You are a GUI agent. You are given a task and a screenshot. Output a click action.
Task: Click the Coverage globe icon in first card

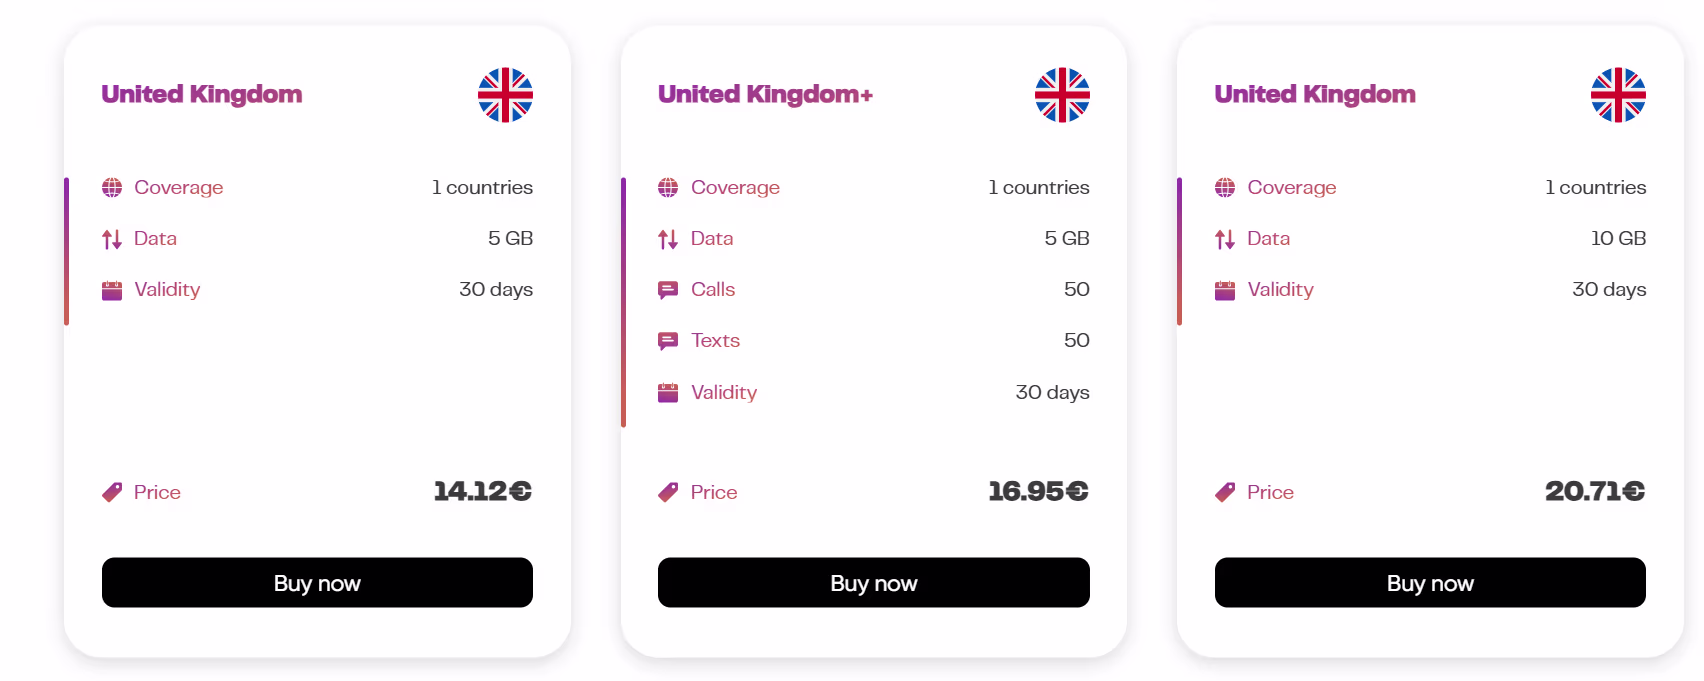tap(112, 188)
